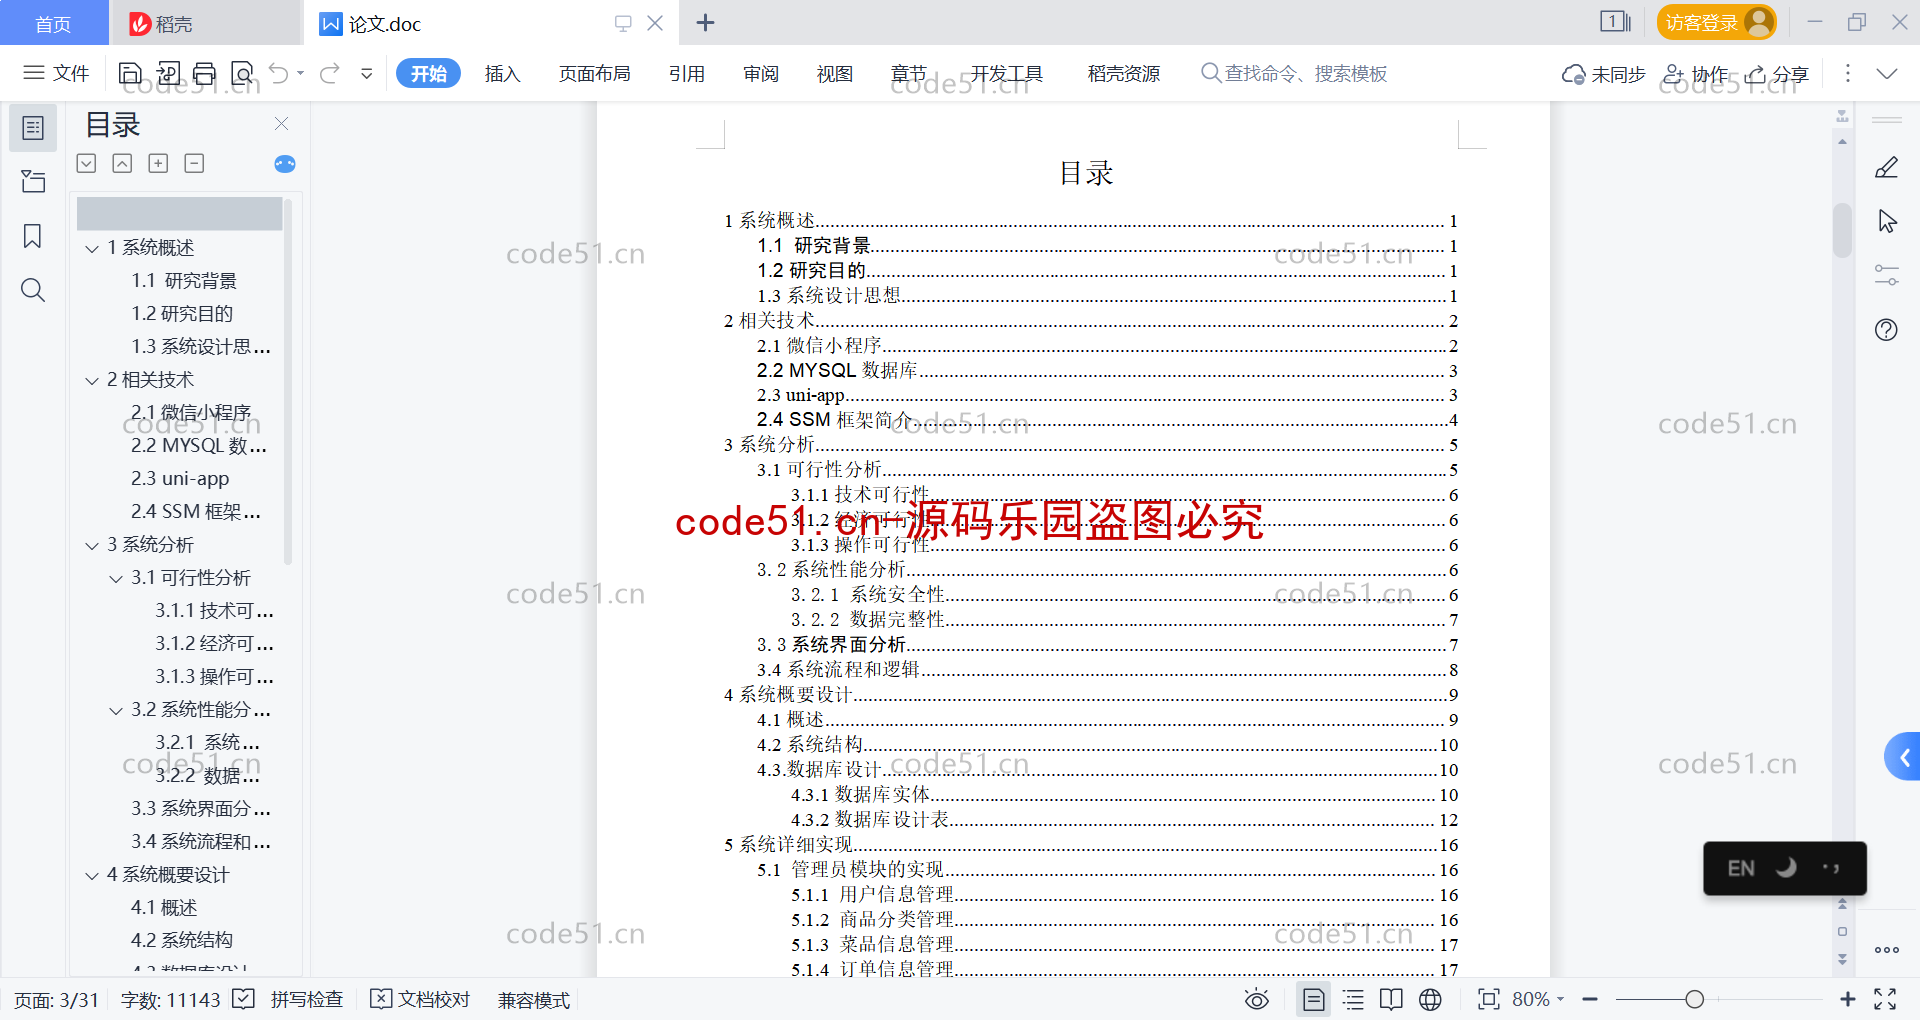
Task: Click the 文档校对 button in status bar
Action: (420, 999)
